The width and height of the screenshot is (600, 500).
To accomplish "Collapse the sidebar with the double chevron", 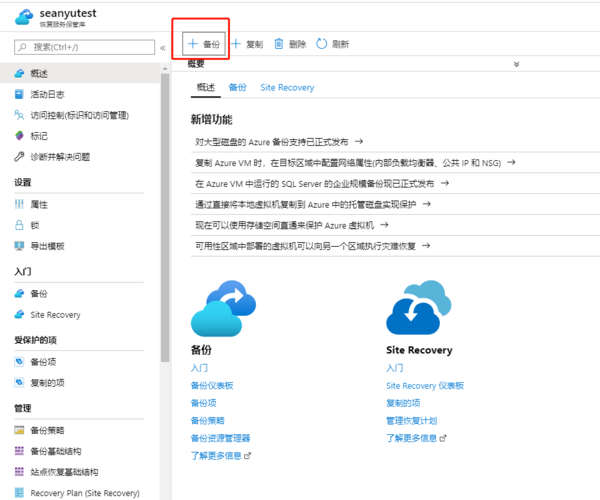I will pos(163,48).
